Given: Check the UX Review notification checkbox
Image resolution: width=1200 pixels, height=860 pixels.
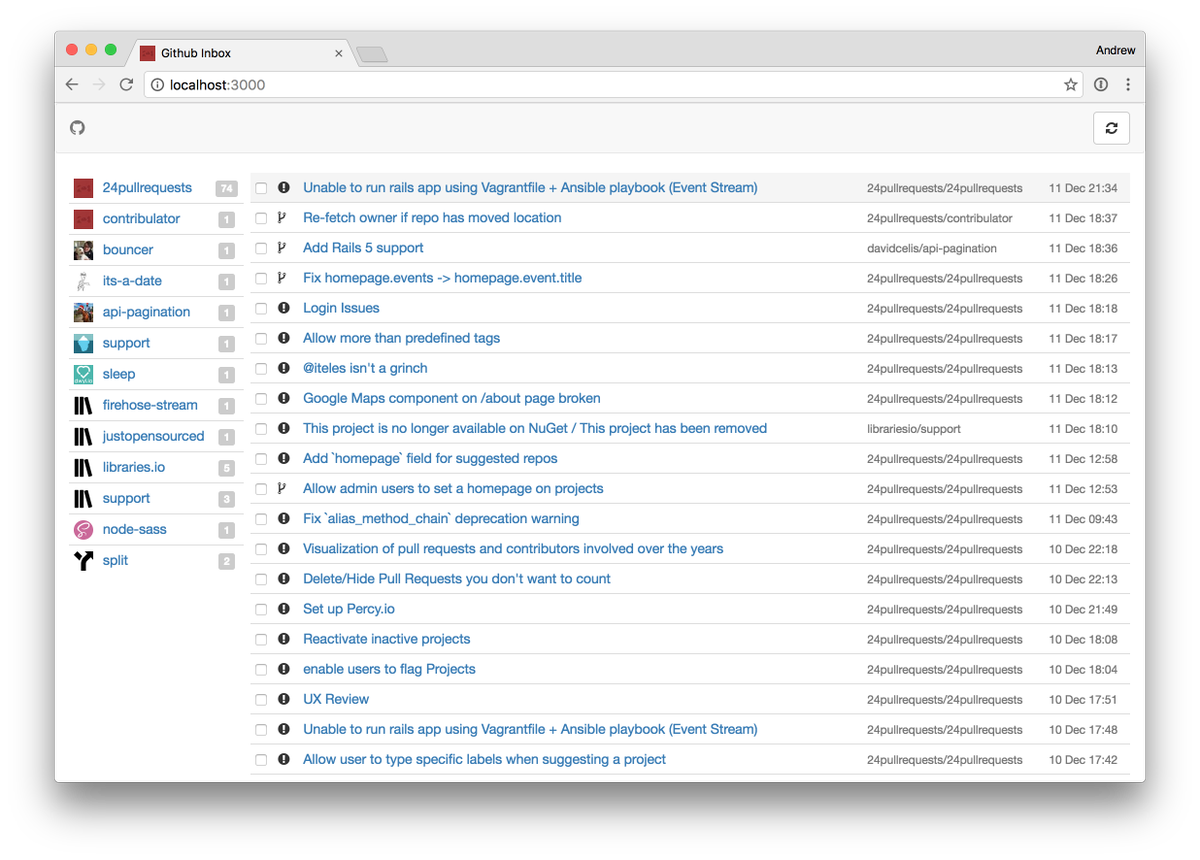Looking at the screenshot, I should [x=261, y=700].
